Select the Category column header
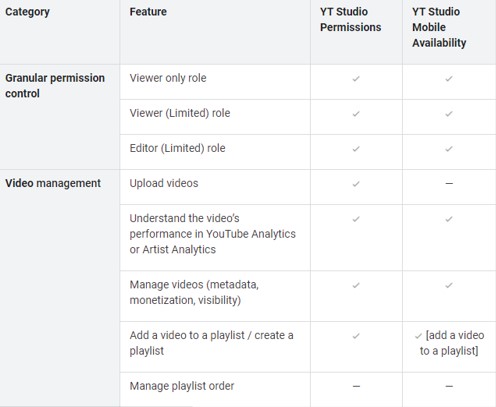 click(x=27, y=12)
